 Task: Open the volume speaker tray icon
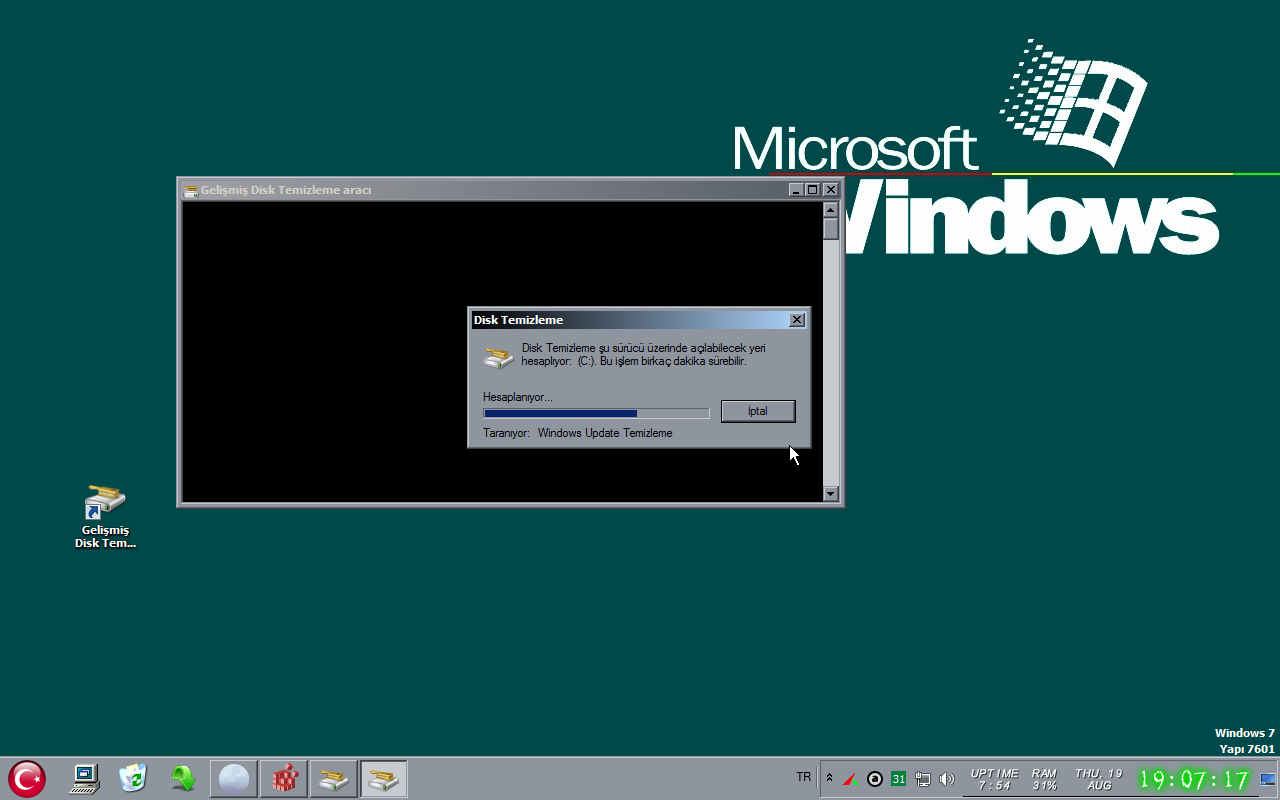pyautogui.click(x=947, y=779)
